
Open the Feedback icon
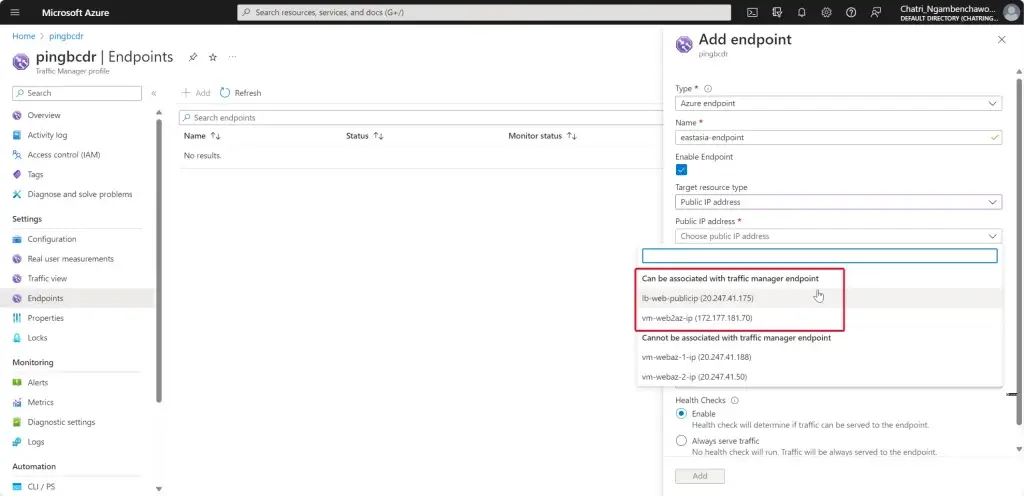pyautogui.click(x=876, y=12)
